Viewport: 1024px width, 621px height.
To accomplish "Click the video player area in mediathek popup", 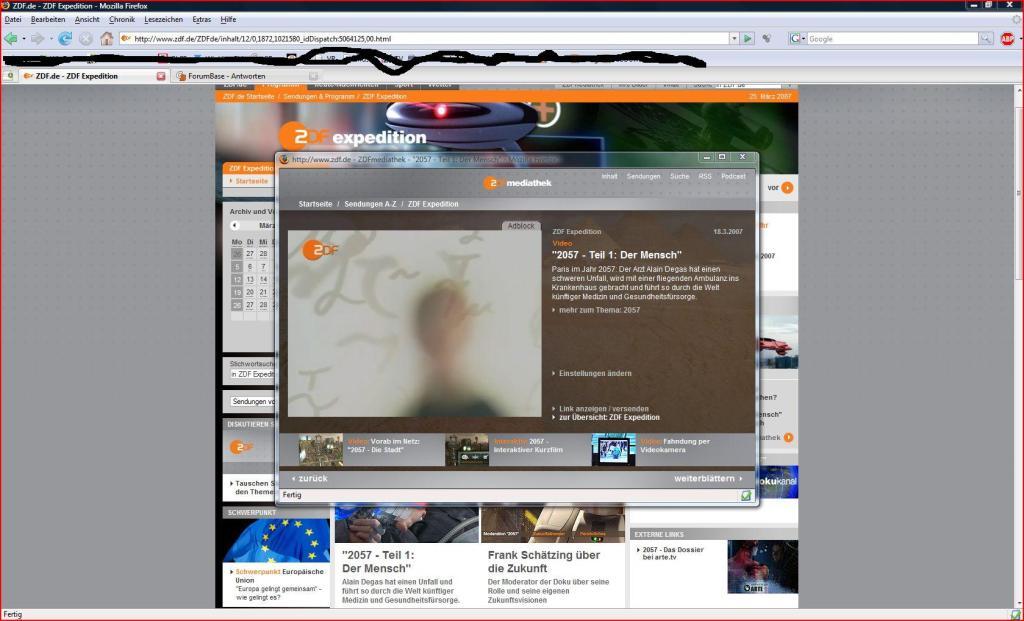I will click(415, 324).
